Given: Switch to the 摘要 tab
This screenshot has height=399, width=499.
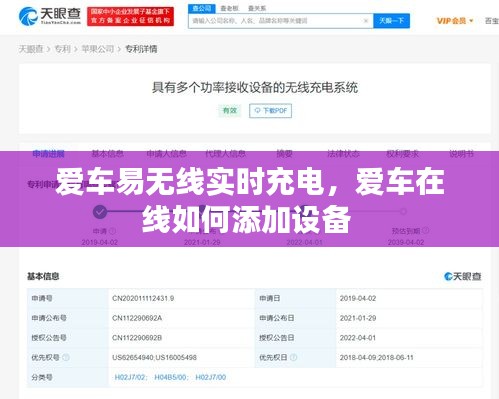Looking at the screenshot, I should (x=284, y=154).
